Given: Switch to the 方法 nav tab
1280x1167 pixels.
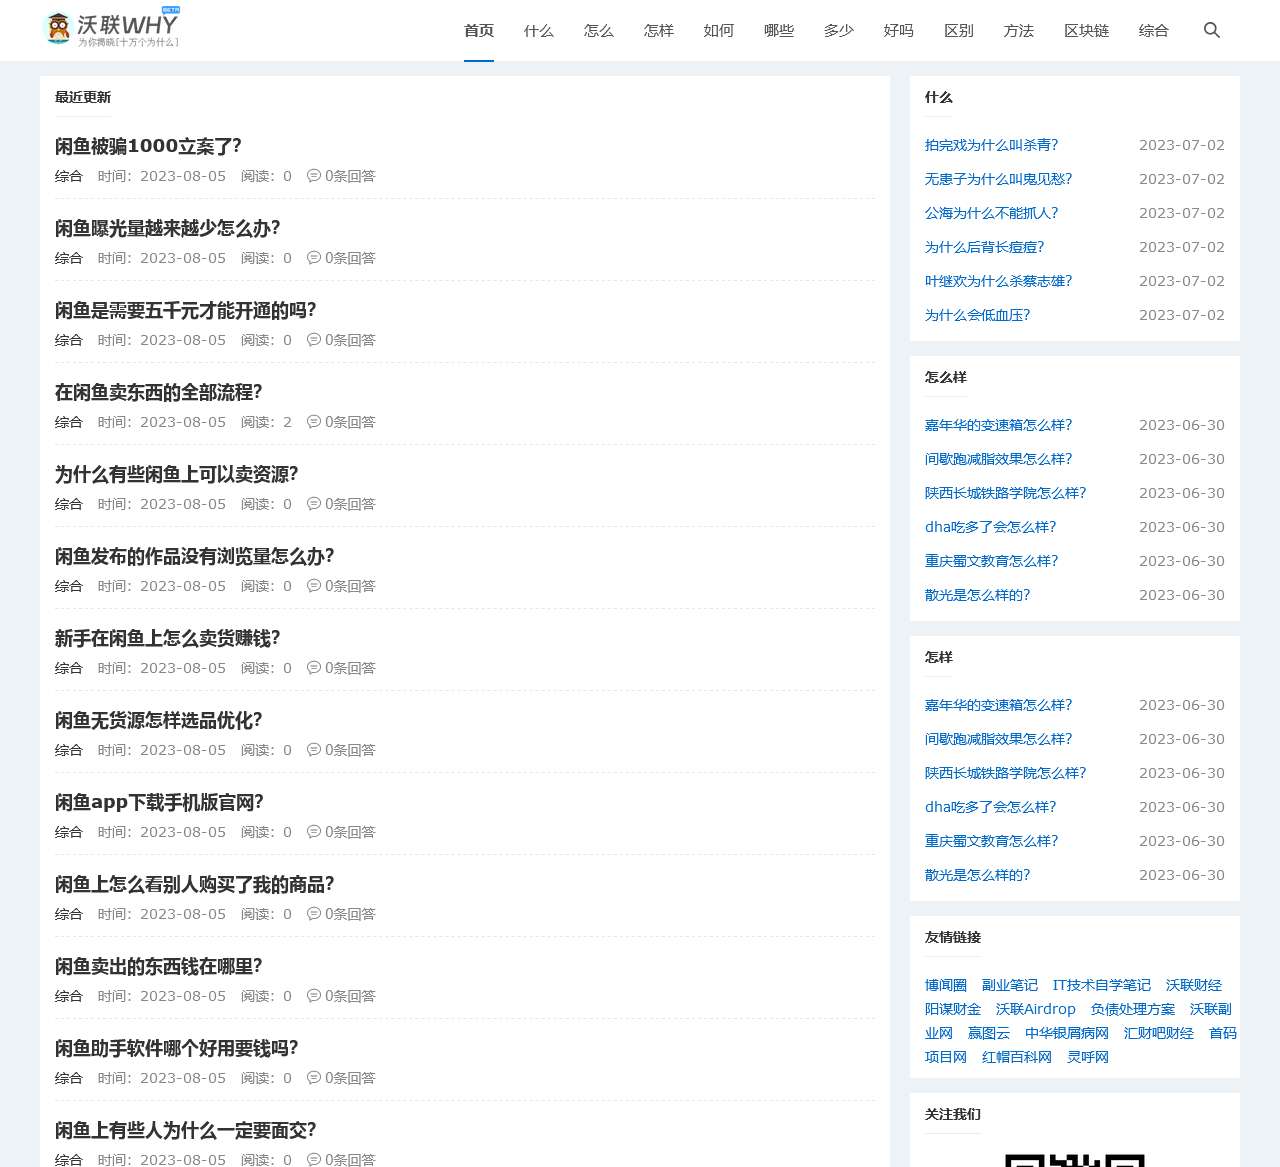Looking at the screenshot, I should click(x=1018, y=30).
